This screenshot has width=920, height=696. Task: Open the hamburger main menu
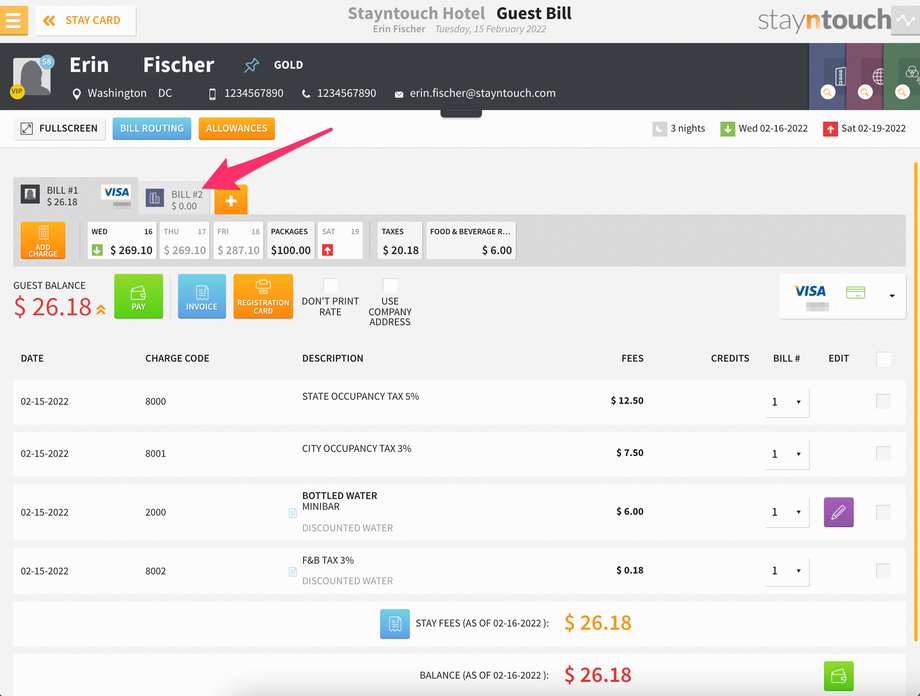coord(13,20)
